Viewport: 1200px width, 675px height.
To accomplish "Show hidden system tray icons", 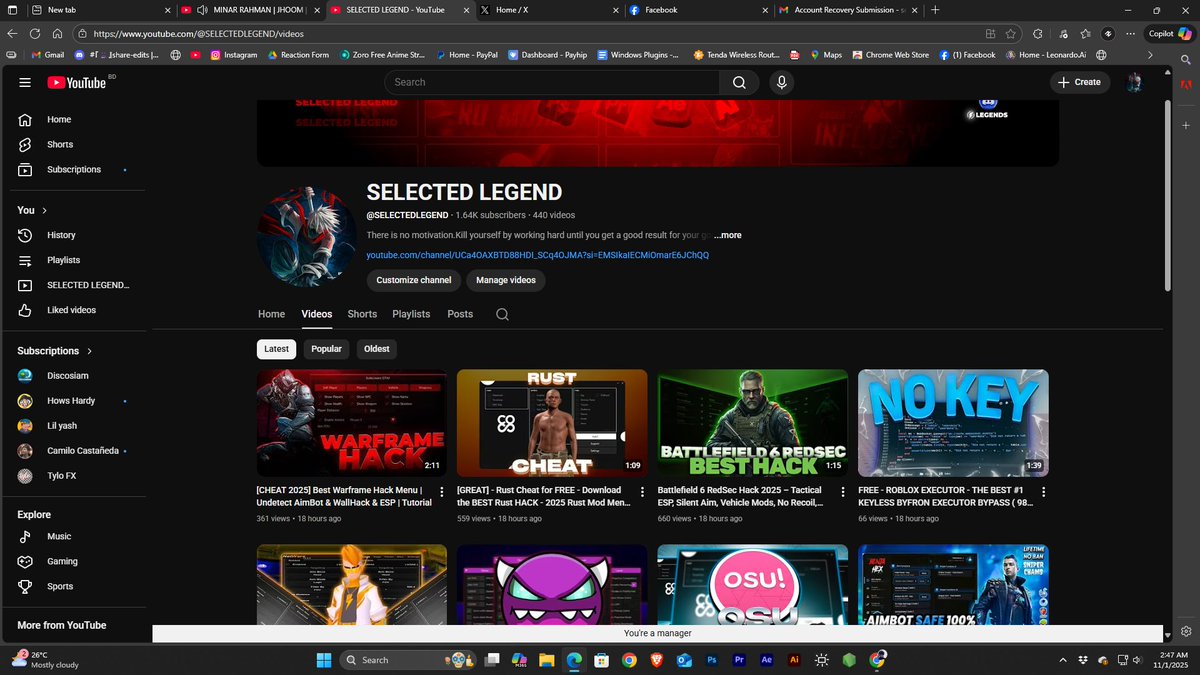I will pos(1063,660).
